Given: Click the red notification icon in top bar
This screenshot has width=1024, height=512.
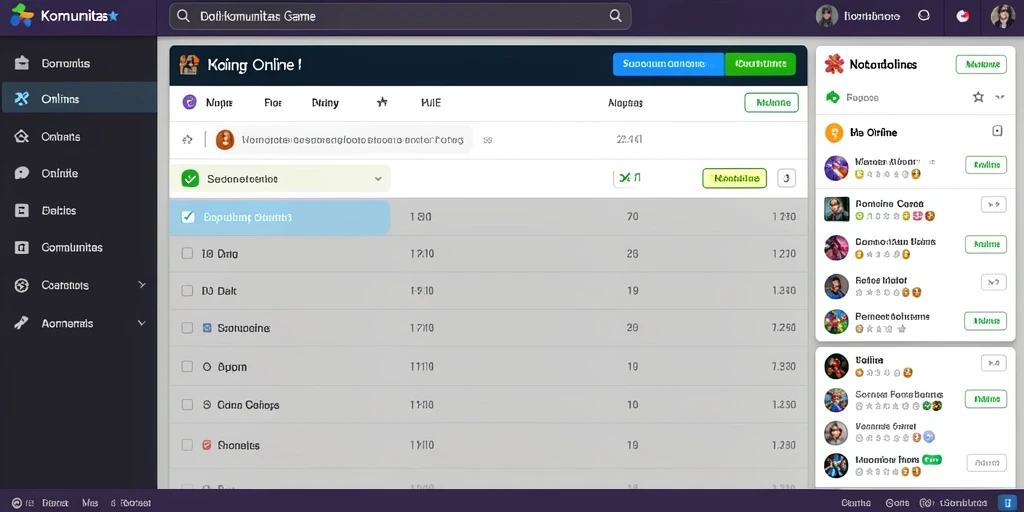Looking at the screenshot, I should [963, 16].
